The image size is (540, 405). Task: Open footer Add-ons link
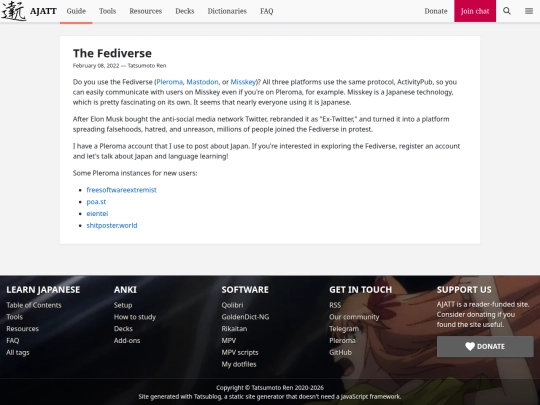tap(127, 341)
